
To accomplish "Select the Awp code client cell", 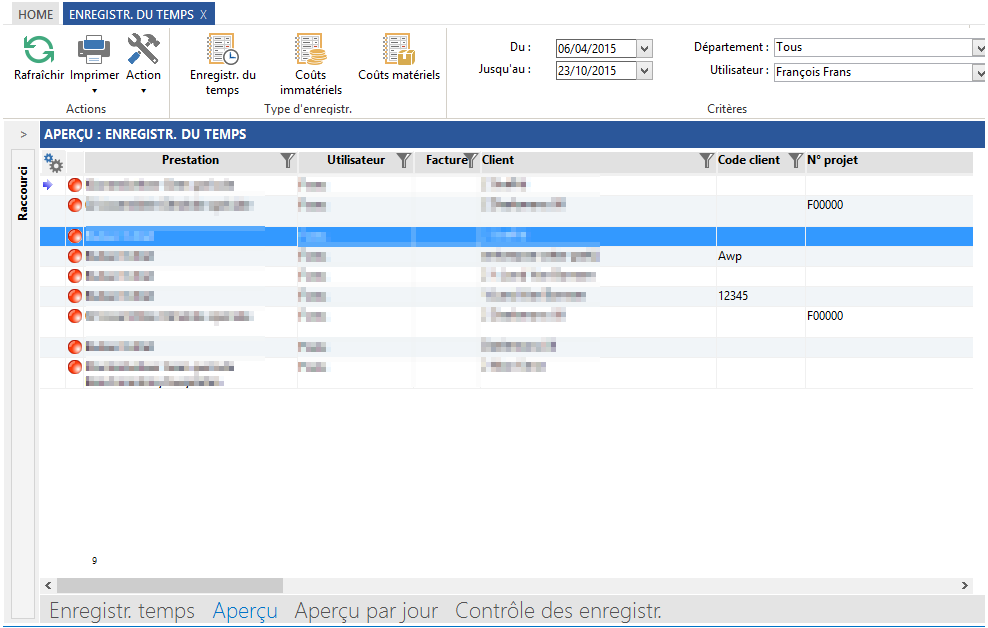I will [761, 256].
